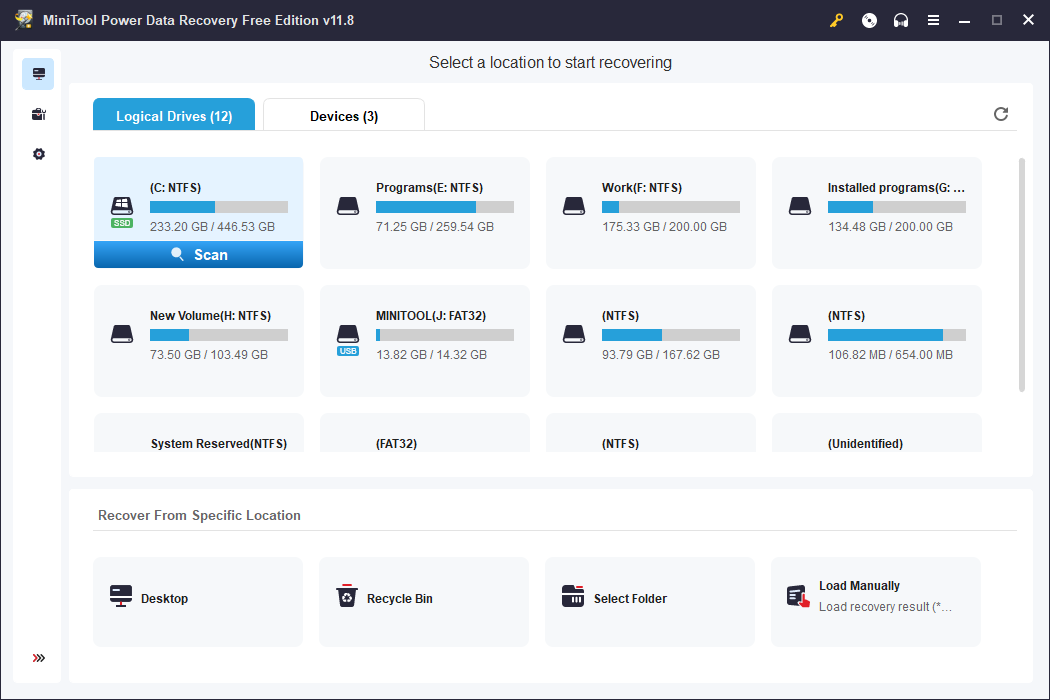1050x700 pixels.
Task: Click the 13.82 GB / 14.32 GB text
Action: click(431, 354)
